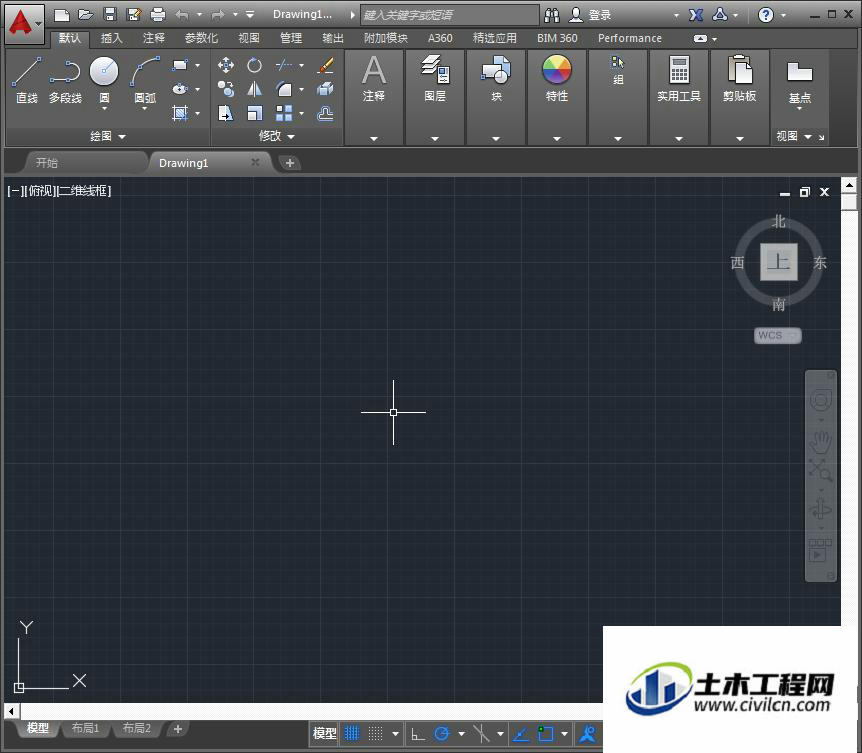862x753 pixels.
Task: Click the 登录 sign-in button
Action: (590, 15)
